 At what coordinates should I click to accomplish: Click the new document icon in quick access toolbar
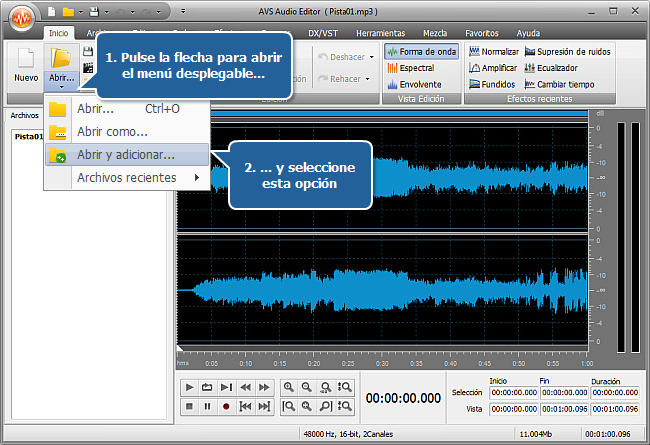click(x=51, y=12)
